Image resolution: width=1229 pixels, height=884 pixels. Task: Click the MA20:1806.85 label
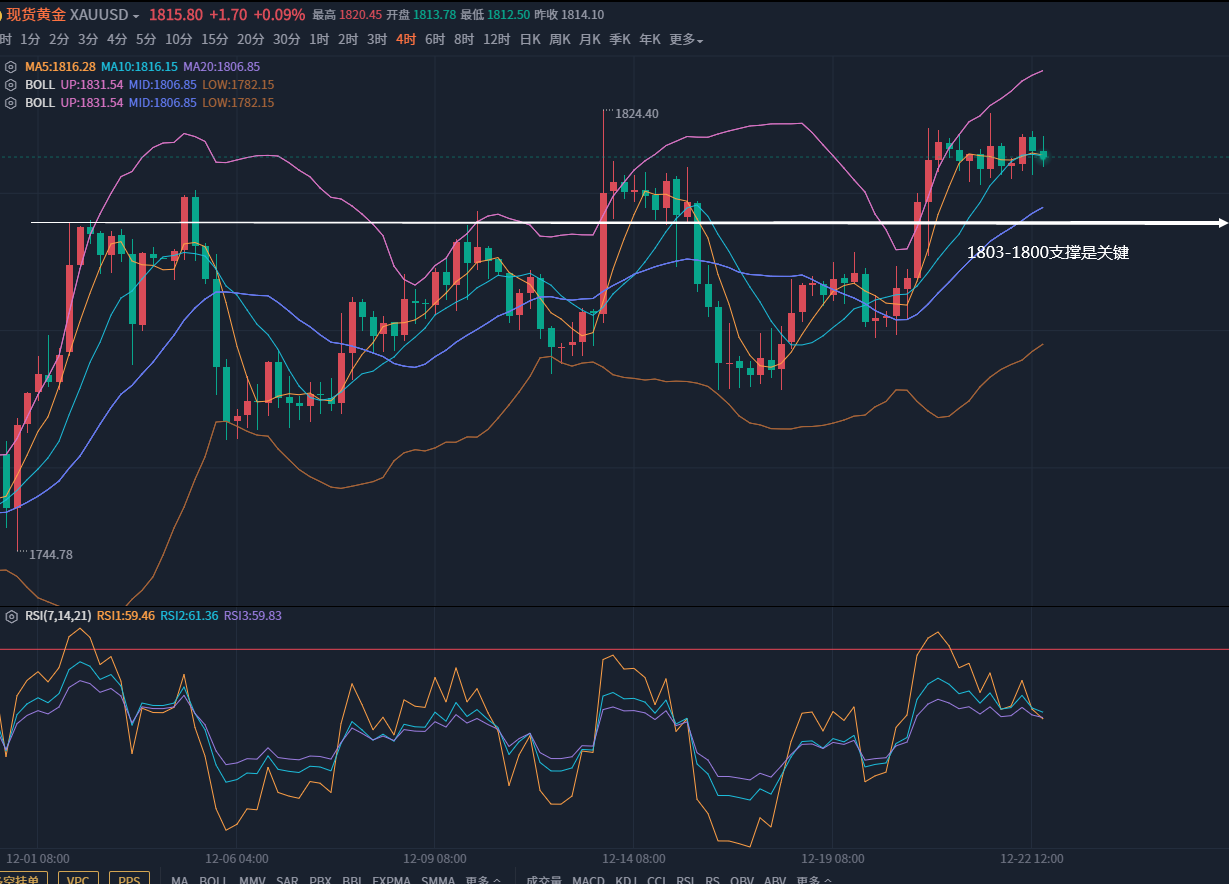coord(221,66)
